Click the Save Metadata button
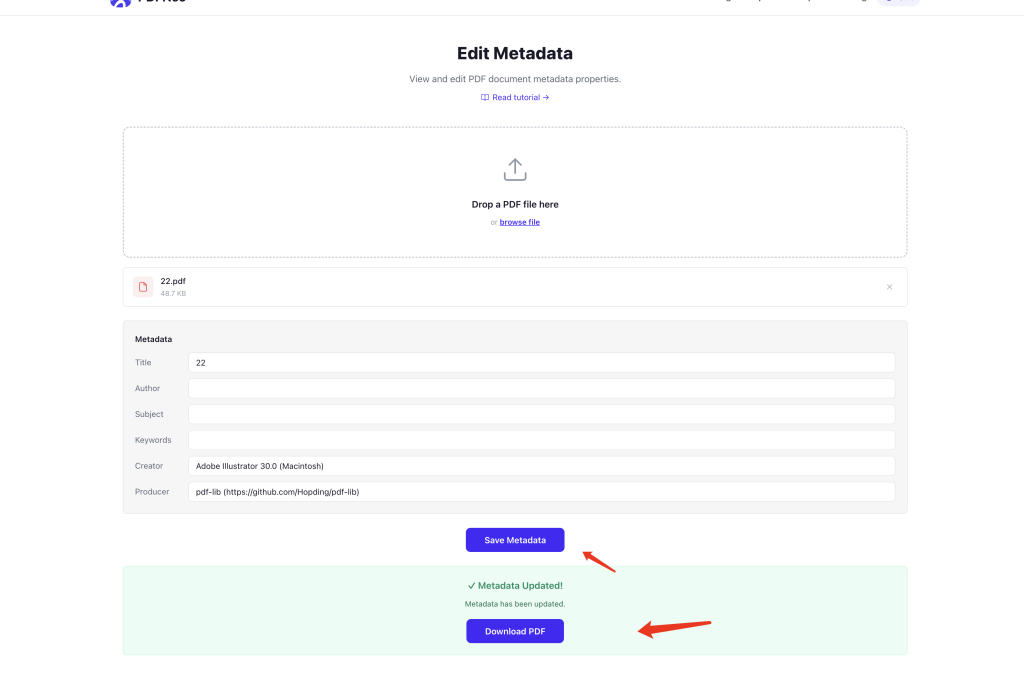1024x698 pixels. [x=515, y=540]
